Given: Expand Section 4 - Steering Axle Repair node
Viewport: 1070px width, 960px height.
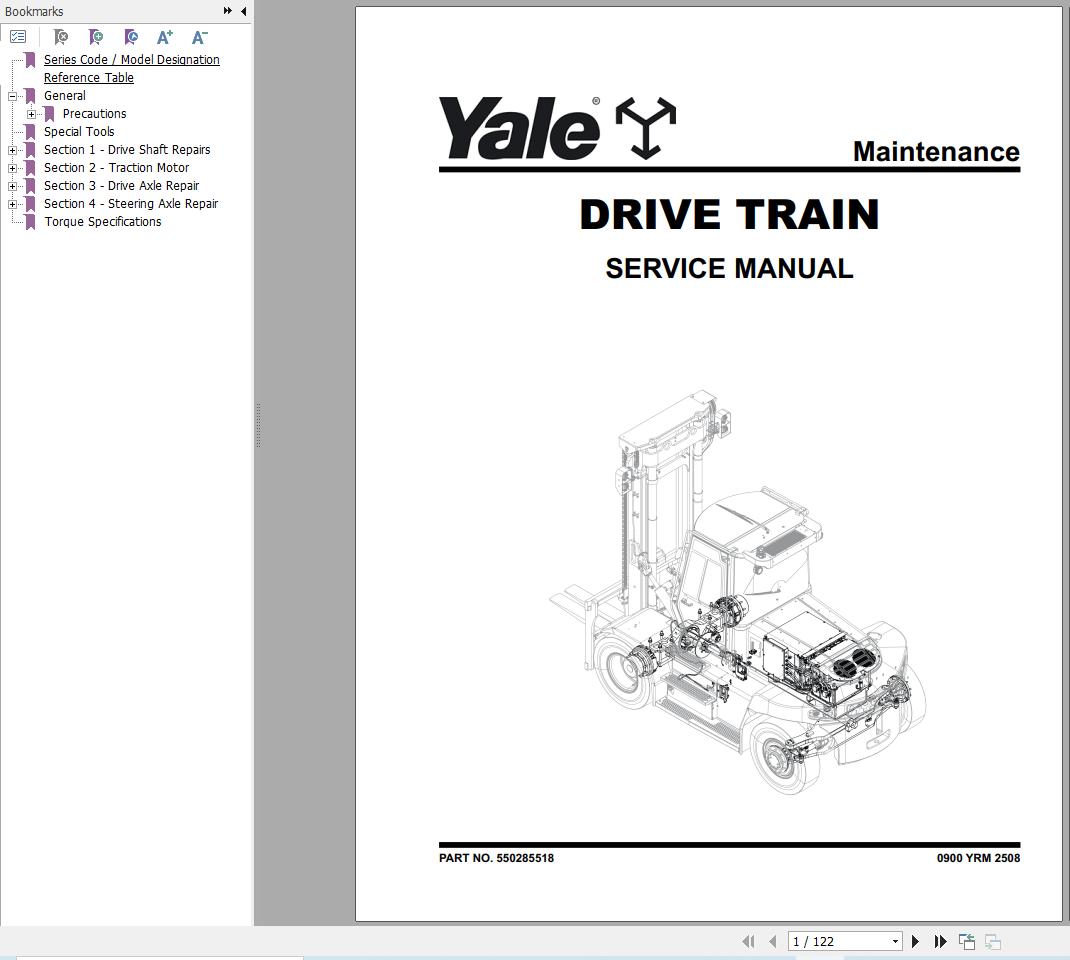Looking at the screenshot, I should [12, 204].
